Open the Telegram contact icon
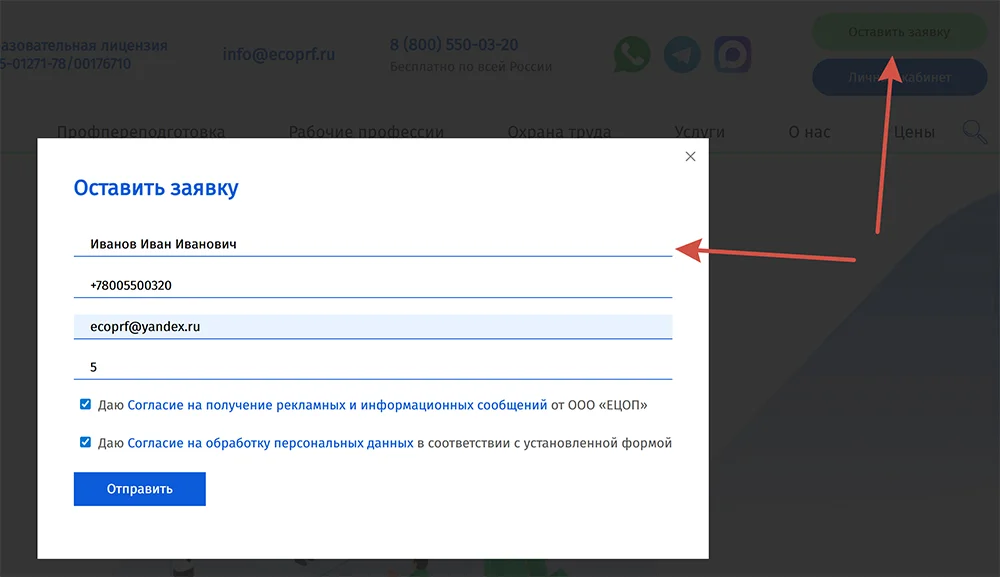 (682, 55)
